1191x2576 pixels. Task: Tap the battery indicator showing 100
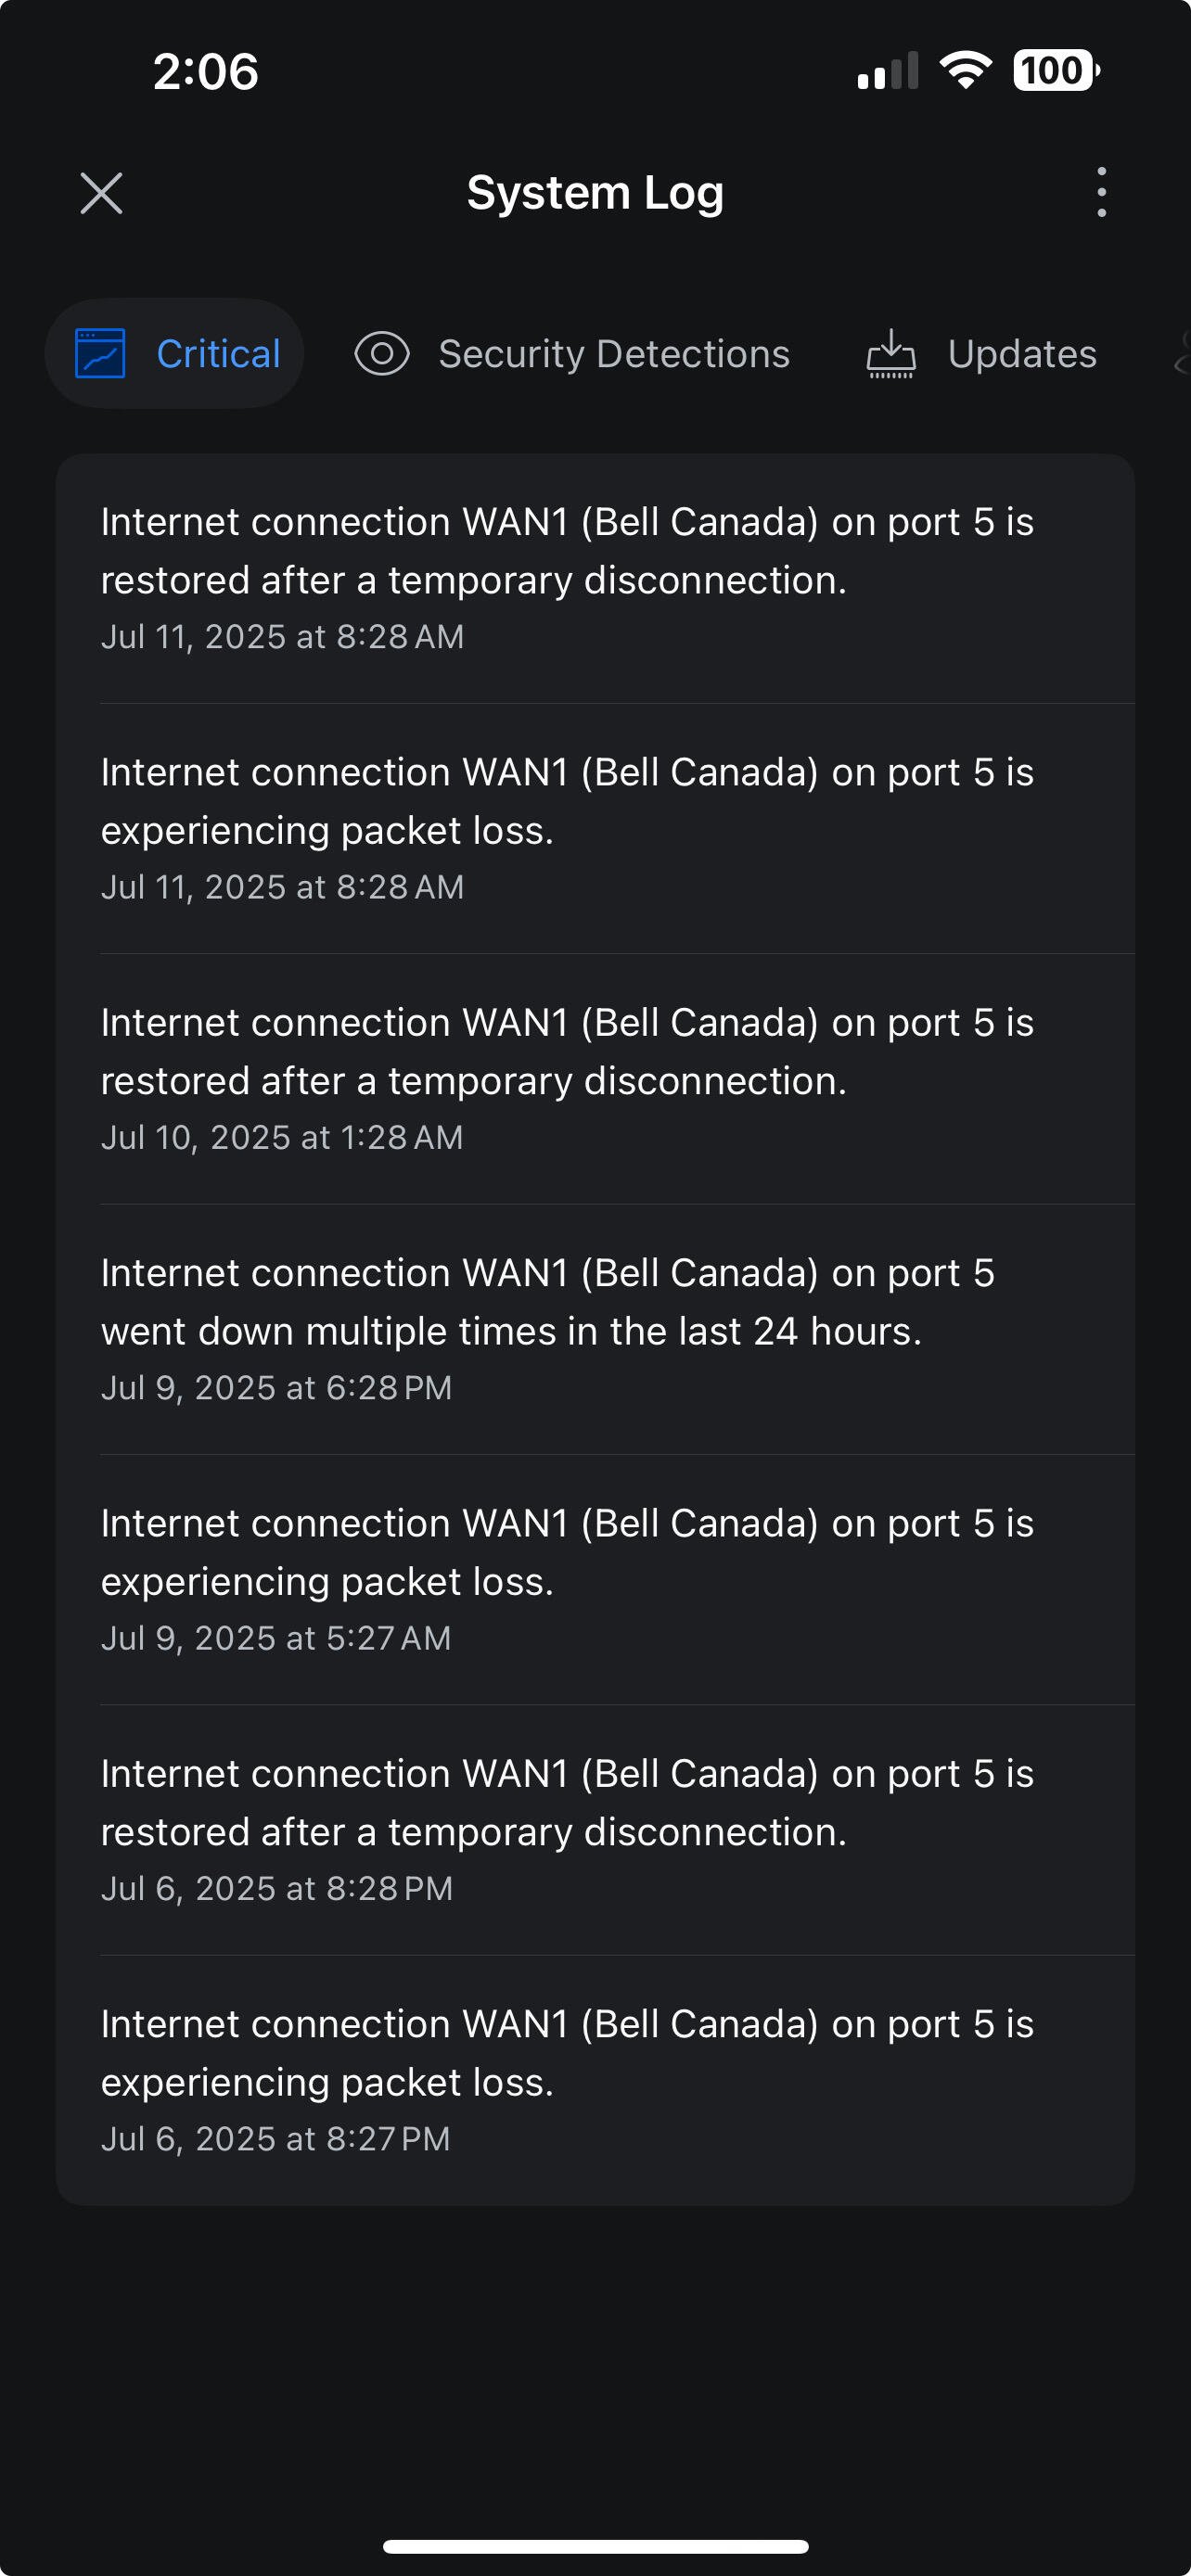pyautogui.click(x=1056, y=71)
